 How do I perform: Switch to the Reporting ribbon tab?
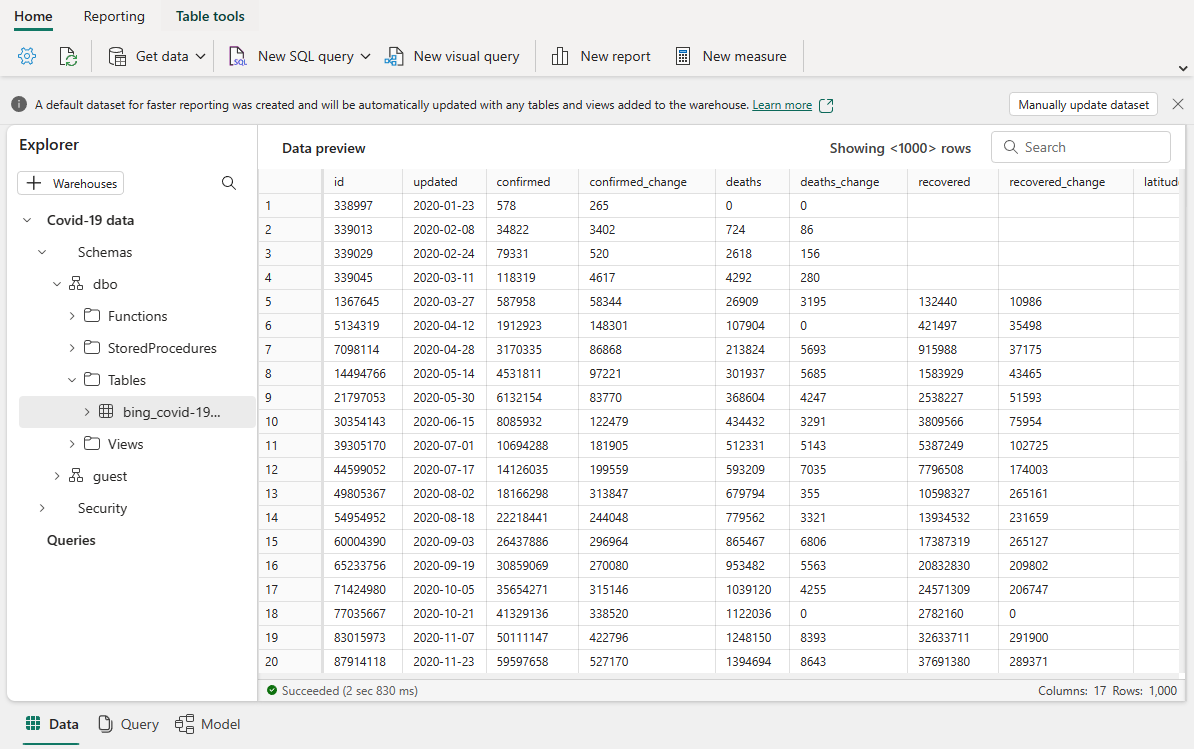(114, 16)
